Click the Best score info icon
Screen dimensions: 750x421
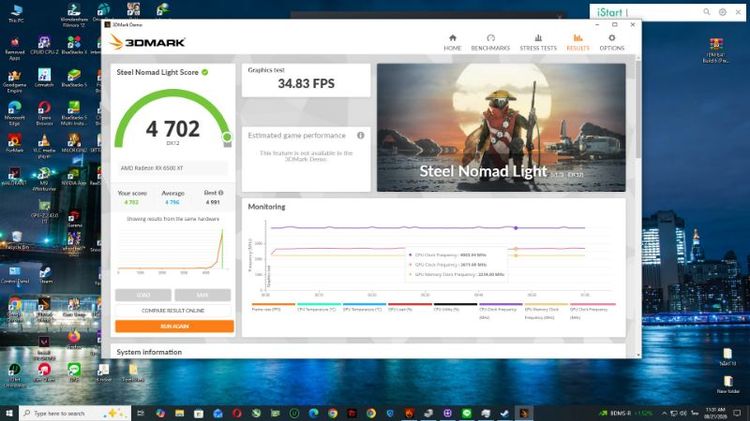pyautogui.click(x=221, y=193)
